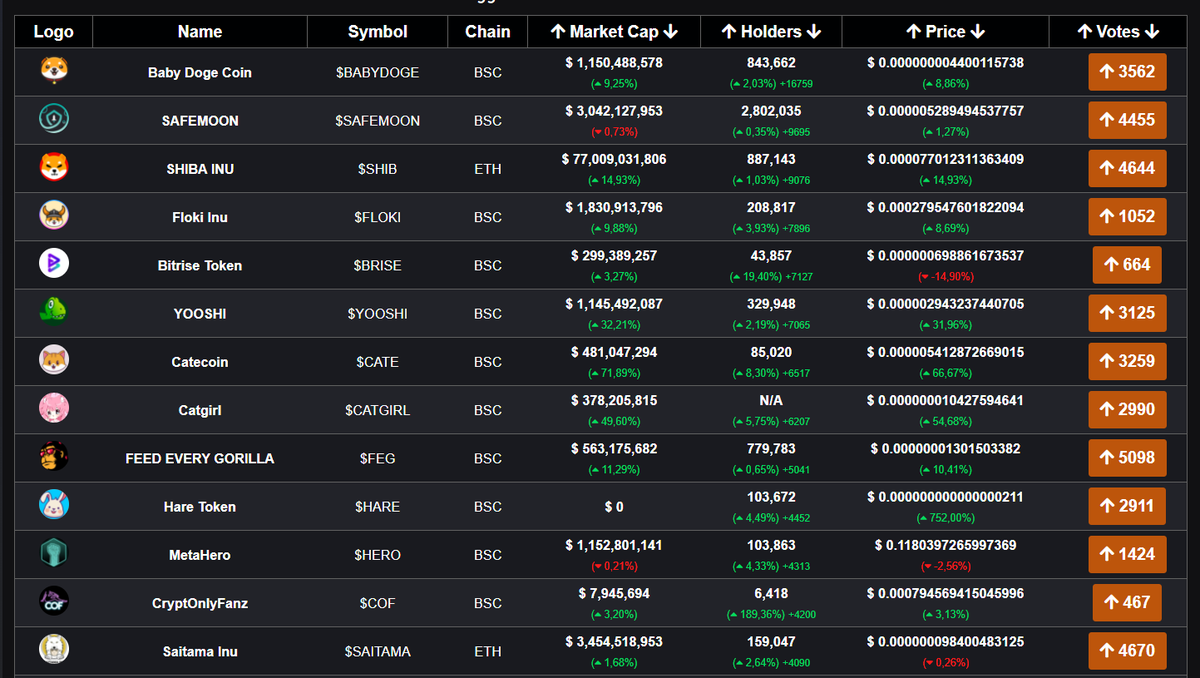This screenshot has height=678, width=1200.
Task: Click the $YOOSHI symbol cell
Action: point(377,314)
